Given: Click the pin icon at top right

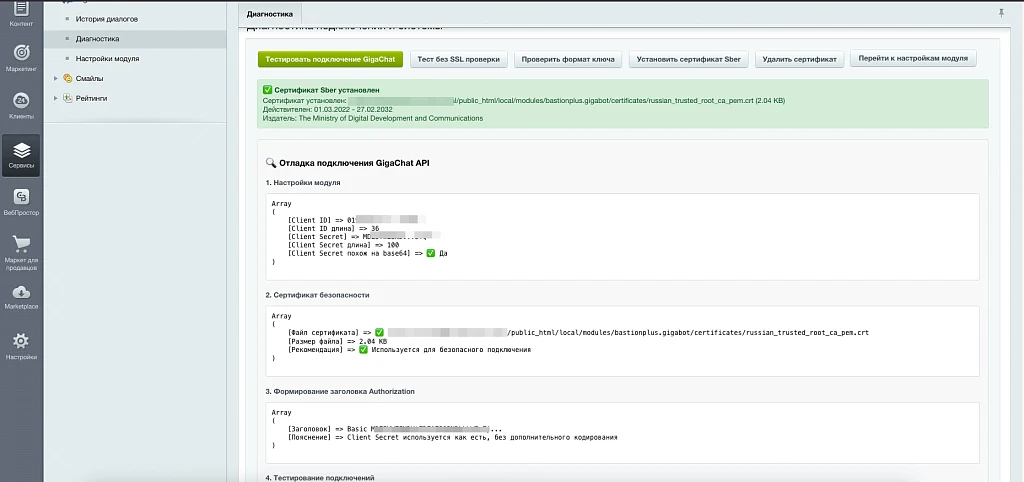Looking at the screenshot, I should click(x=1002, y=13).
